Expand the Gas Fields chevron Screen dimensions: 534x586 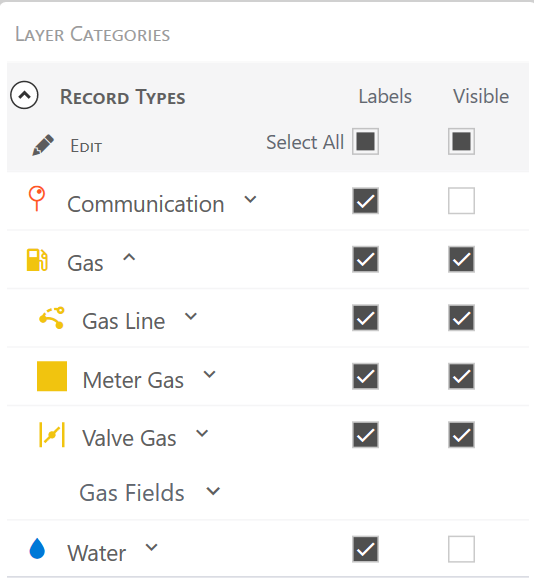tap(213, 491)
